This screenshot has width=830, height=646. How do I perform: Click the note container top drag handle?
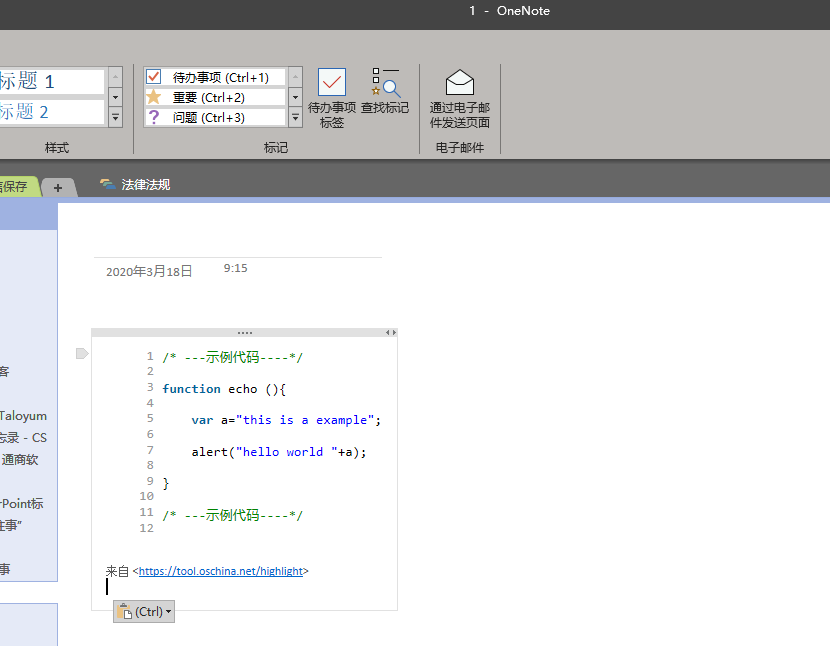tap(244, 332)
